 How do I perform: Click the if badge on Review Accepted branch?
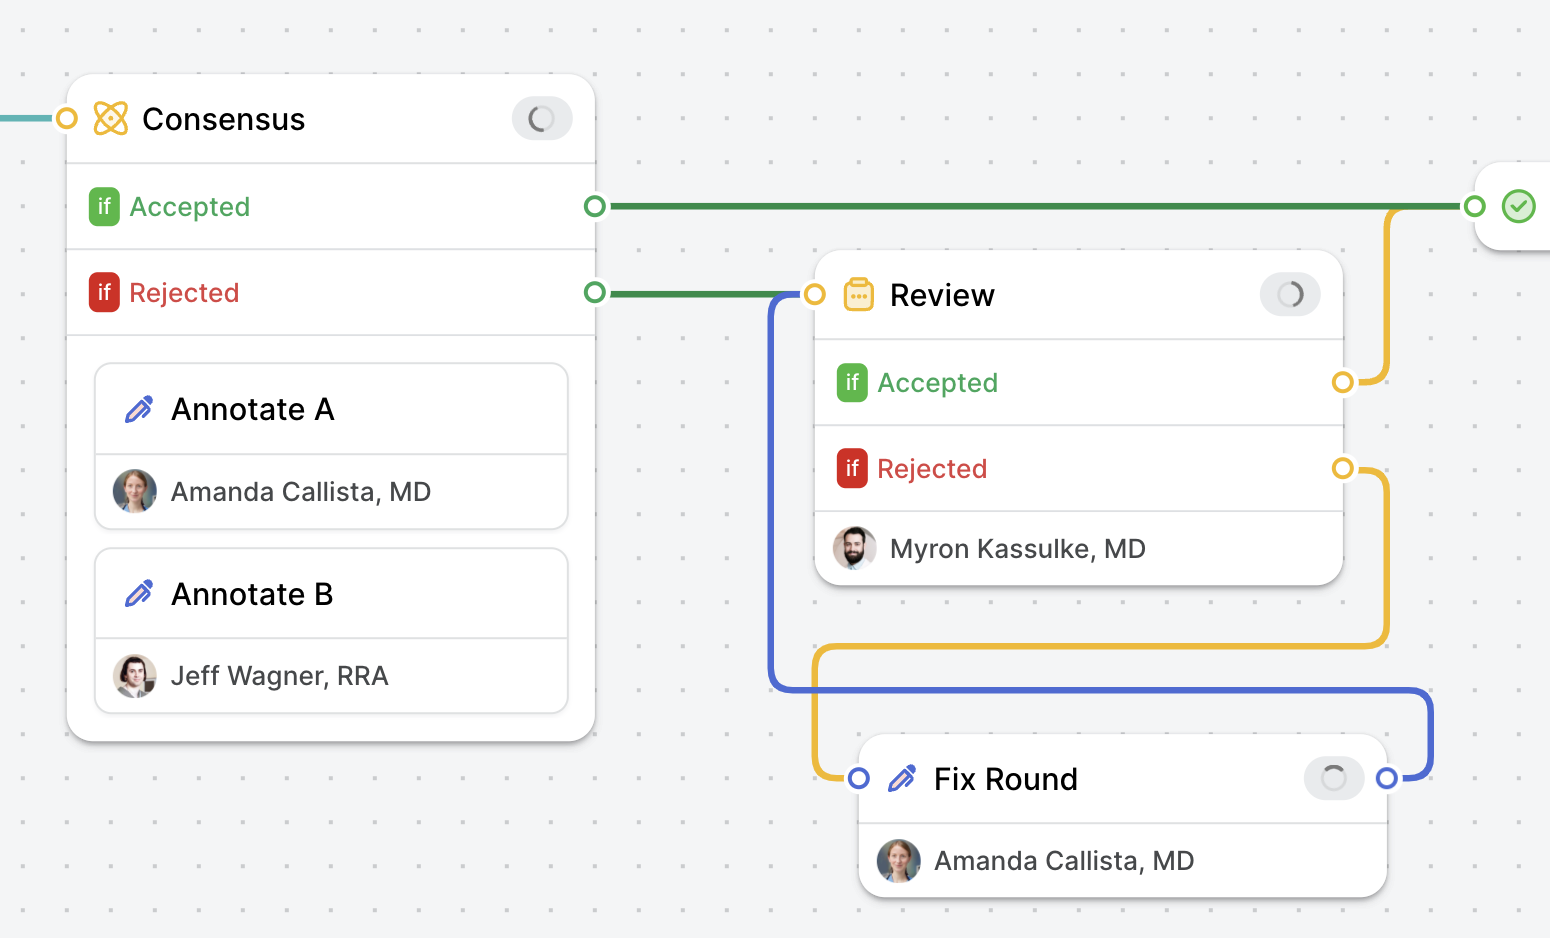pos(851,382)
